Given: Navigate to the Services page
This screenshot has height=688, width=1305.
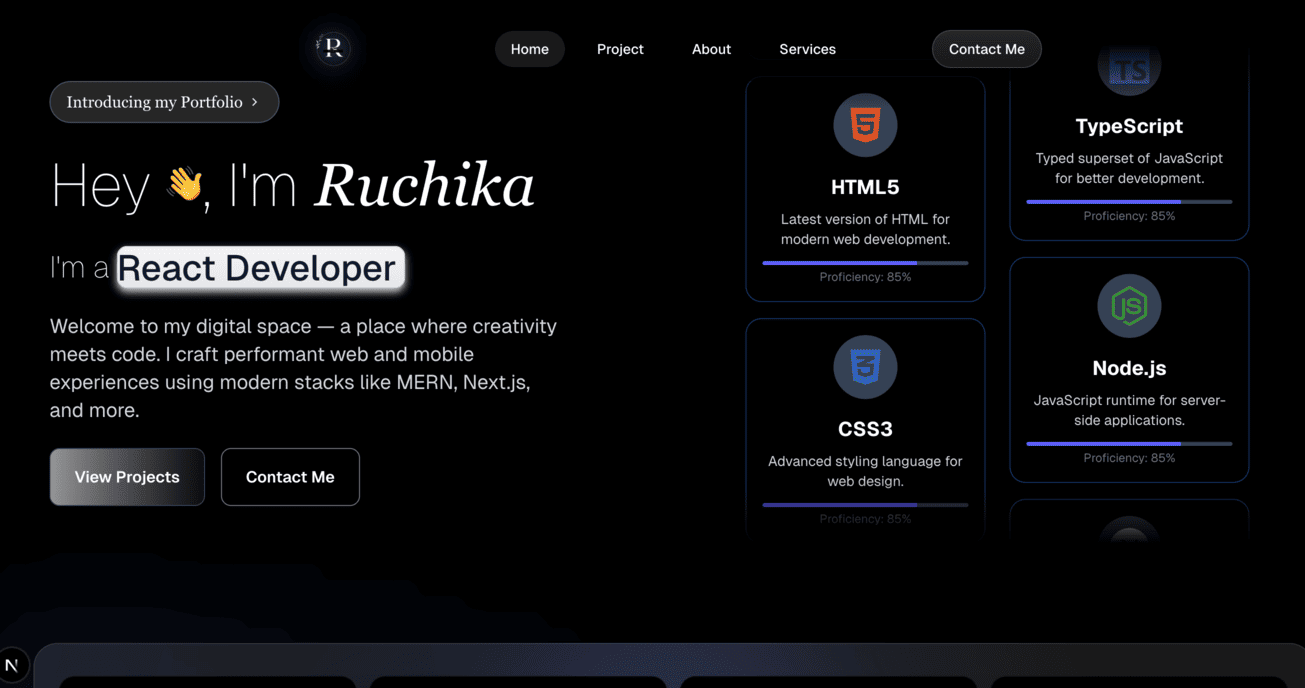Looking at the screenshot, I should tap(807, 48).
